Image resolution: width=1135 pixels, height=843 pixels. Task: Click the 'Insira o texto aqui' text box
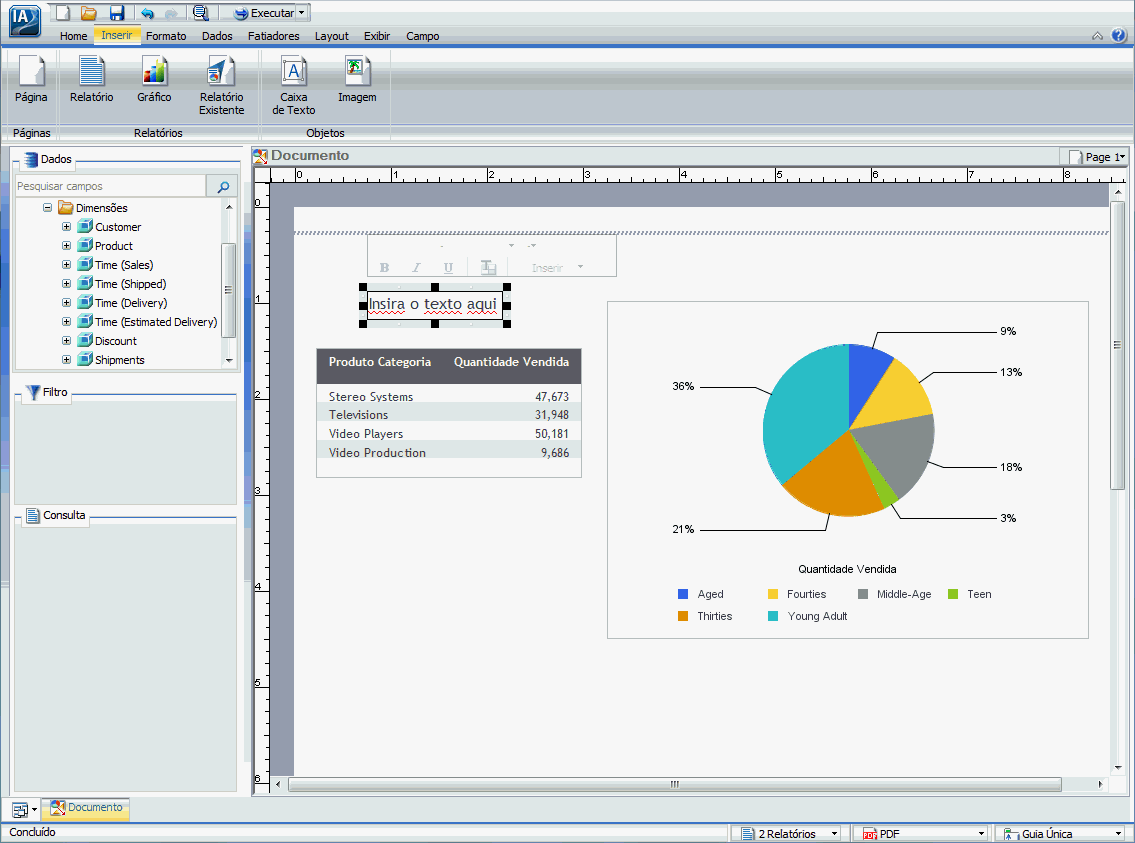[x=433, y=305]
